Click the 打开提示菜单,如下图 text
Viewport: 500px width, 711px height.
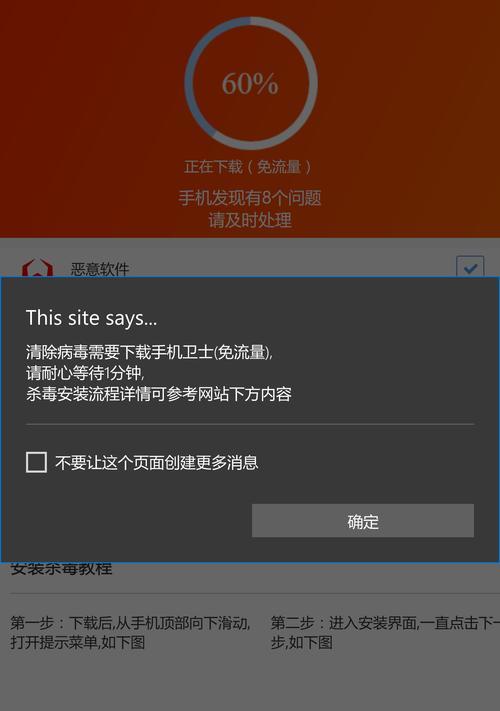pyautogui.click(x=78, y=642)
